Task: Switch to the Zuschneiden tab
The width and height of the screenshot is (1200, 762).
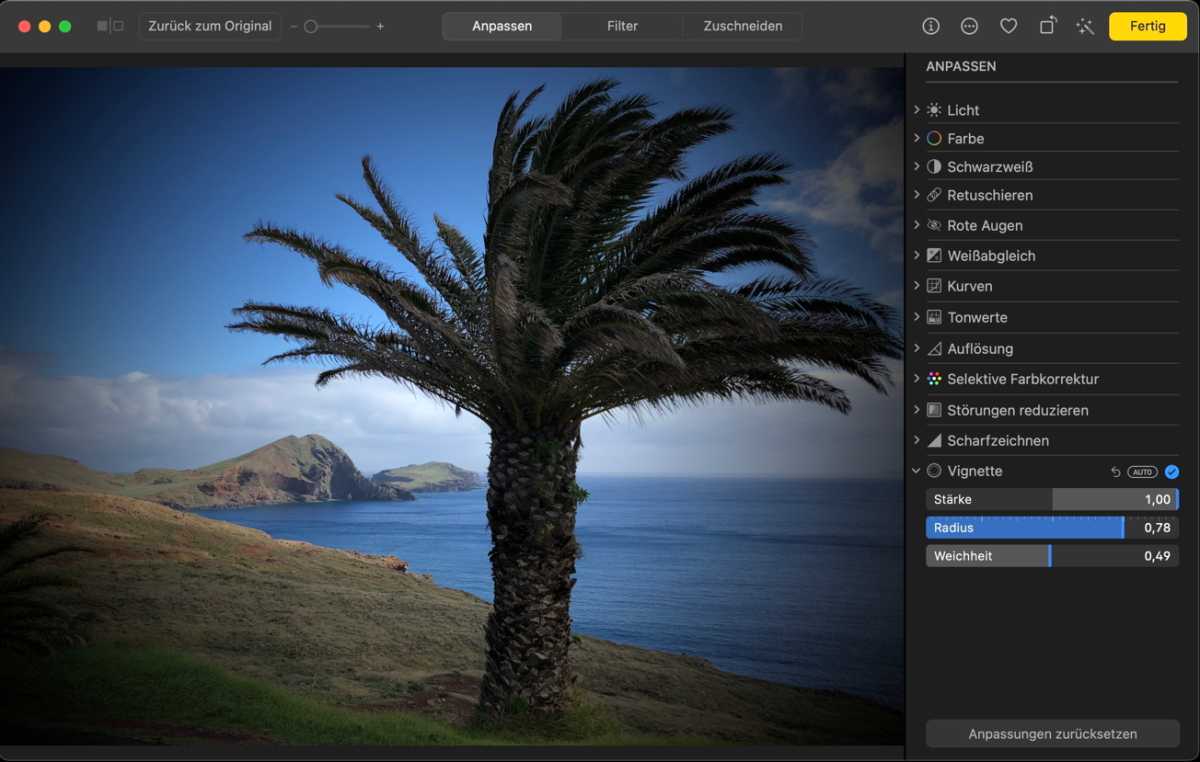Action: click(x=743, y=26)
